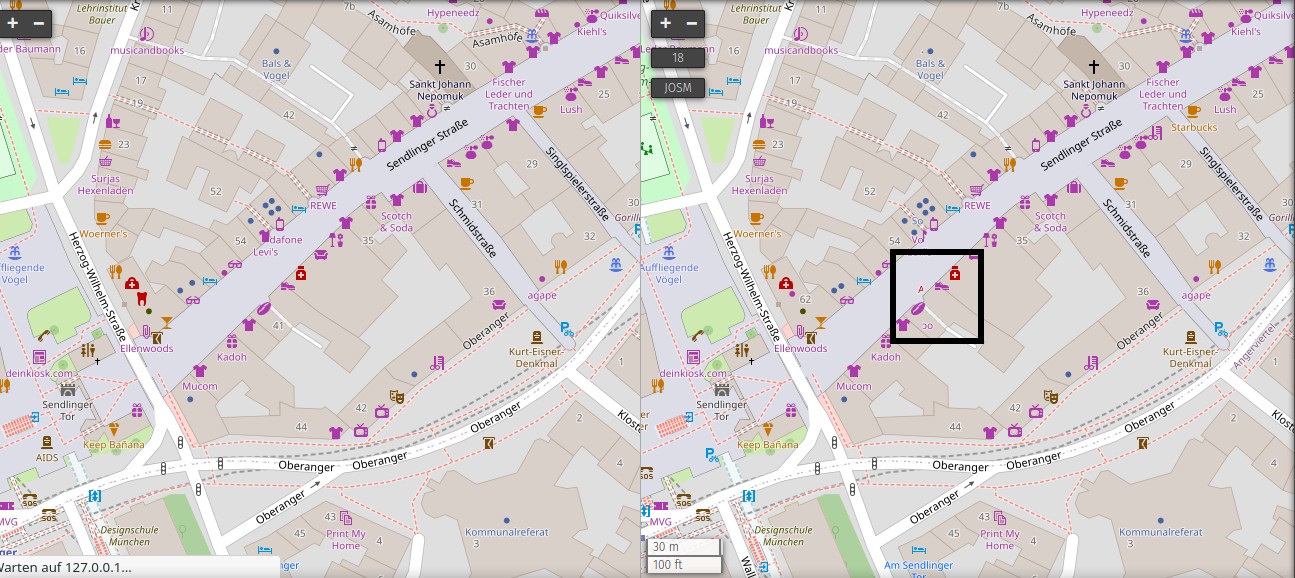Image resolution: width=1295 pixels, height=578 pixels.
Task: Select Print My Home copy icon, left map
Action: [346, 518]
